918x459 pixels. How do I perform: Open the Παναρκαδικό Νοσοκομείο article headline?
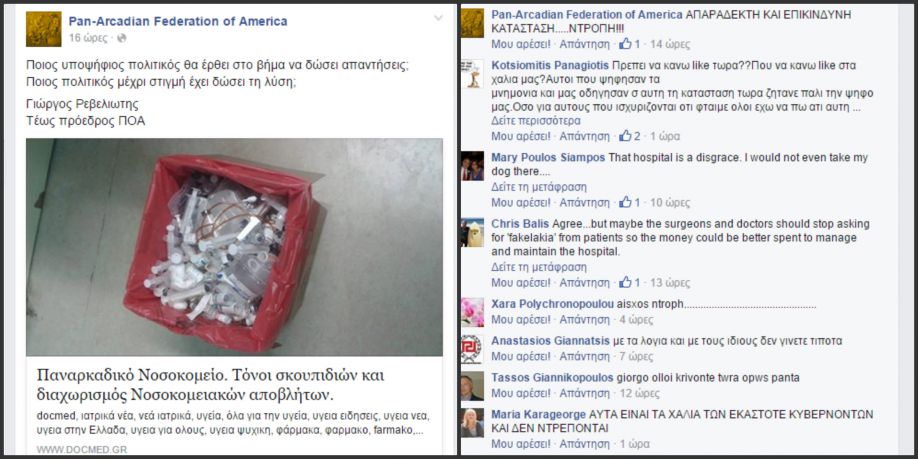pyautogui.click(x=211, y=385)
